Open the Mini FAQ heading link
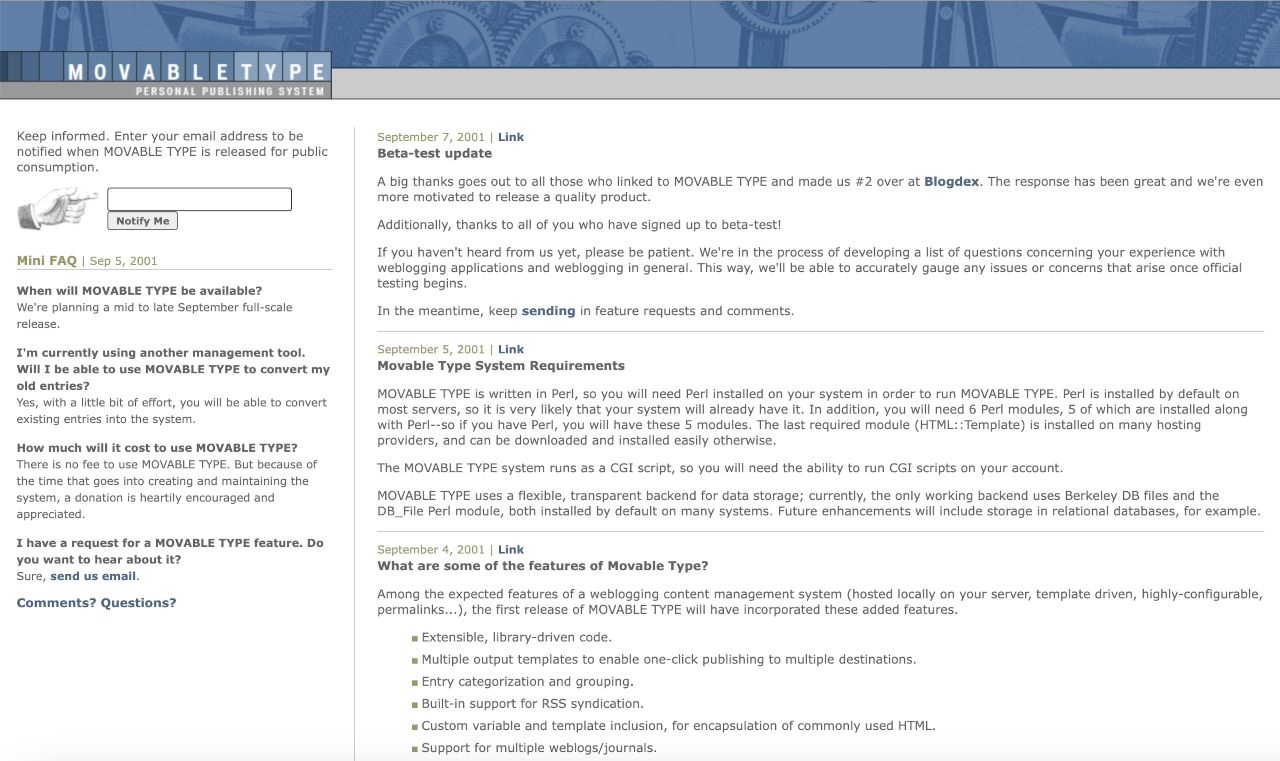The height and width of the screenshot is (761, 1280). click(x=47, y=261)
